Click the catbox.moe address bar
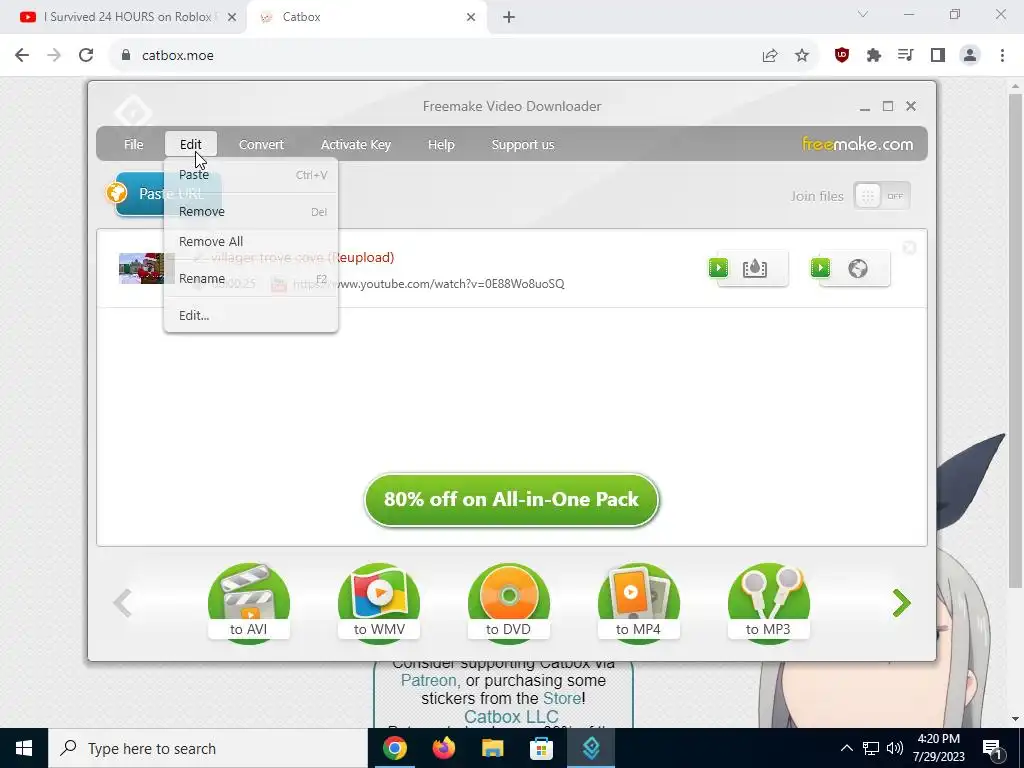This screenshot has height=768, width=1024. 438,56
